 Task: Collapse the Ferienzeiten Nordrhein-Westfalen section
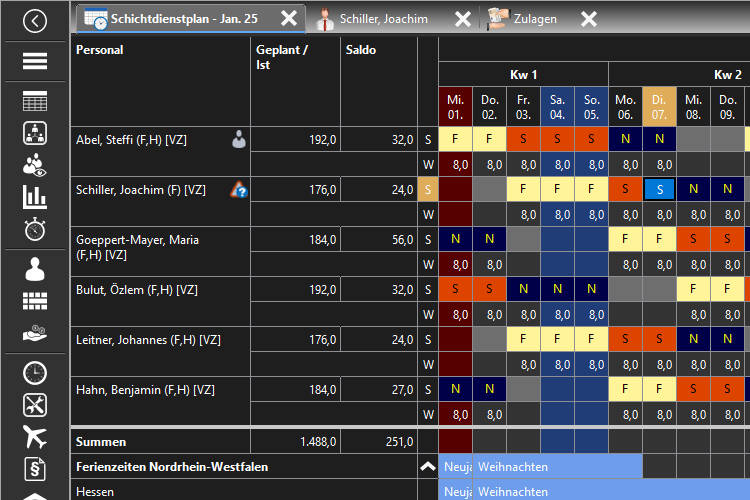coord(427,467)
